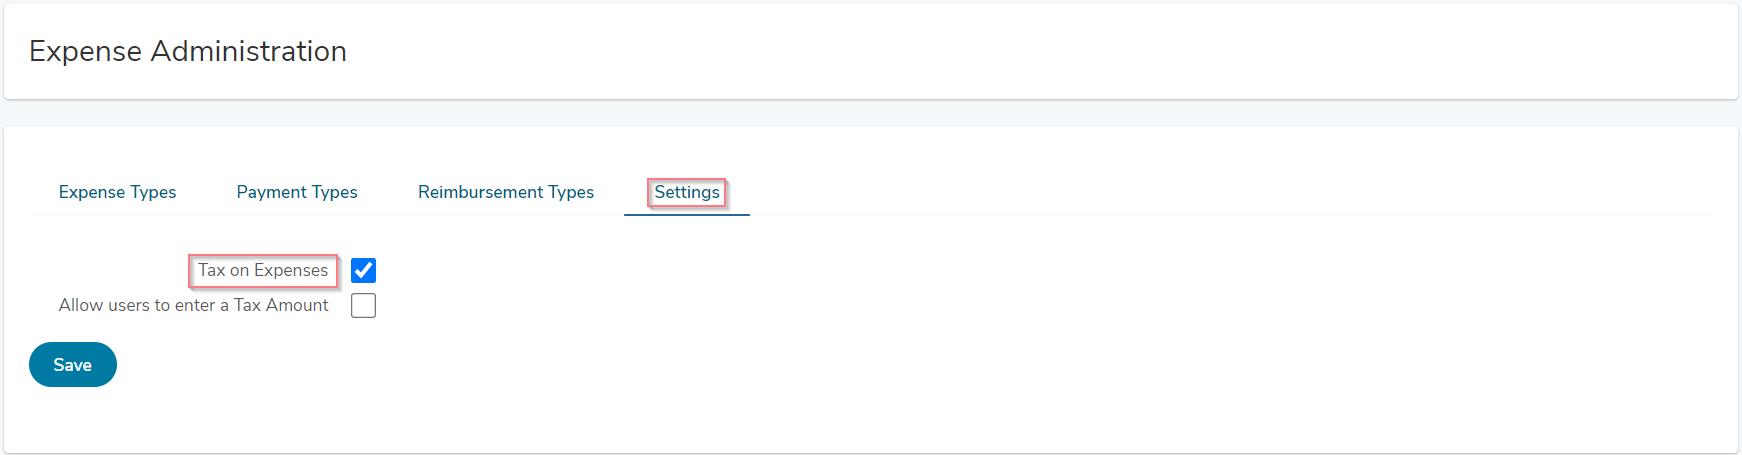The height and width of the screenshot is (455, 1742).
Task: Click the Expense Administration page heading
Action: [188, 51]
